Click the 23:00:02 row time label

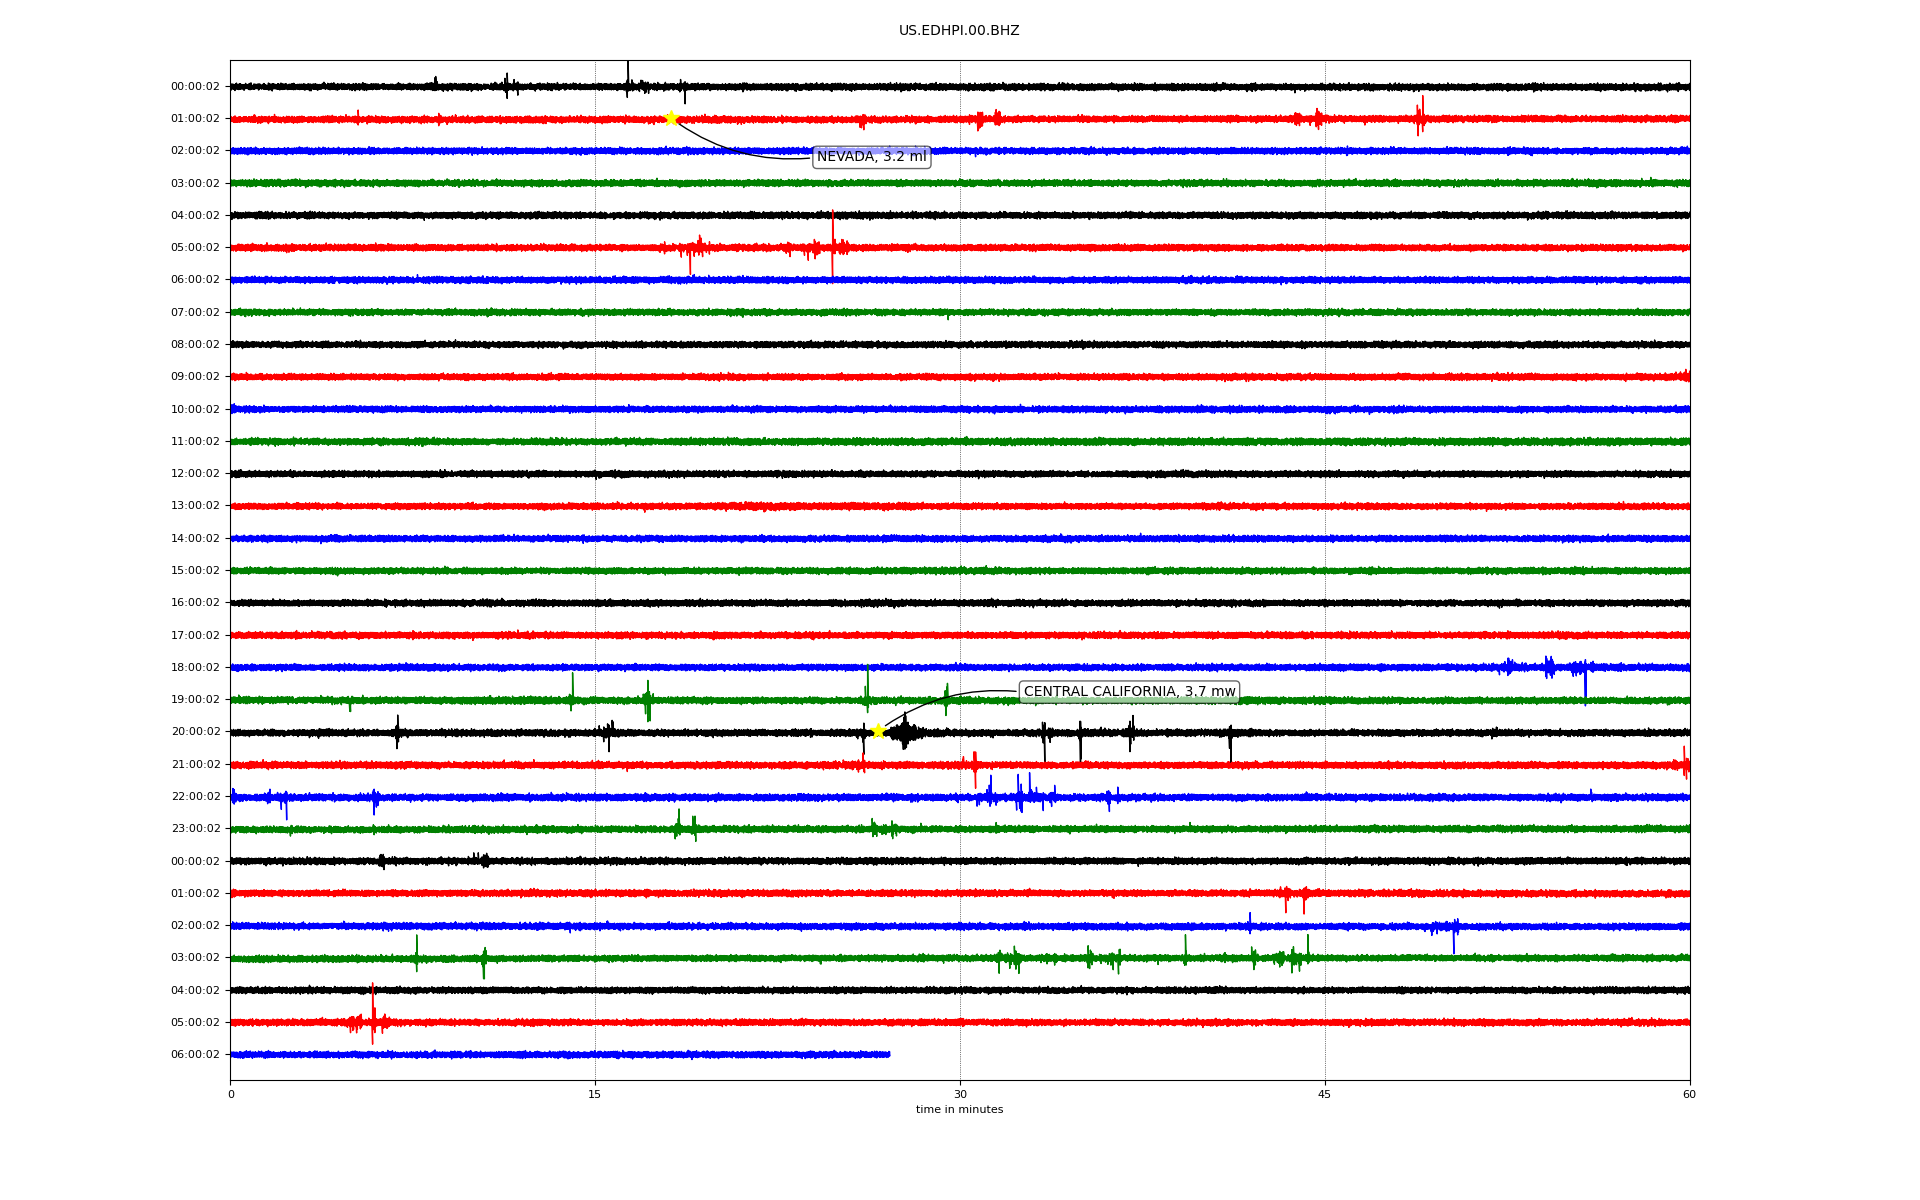(x=195, y=828)
